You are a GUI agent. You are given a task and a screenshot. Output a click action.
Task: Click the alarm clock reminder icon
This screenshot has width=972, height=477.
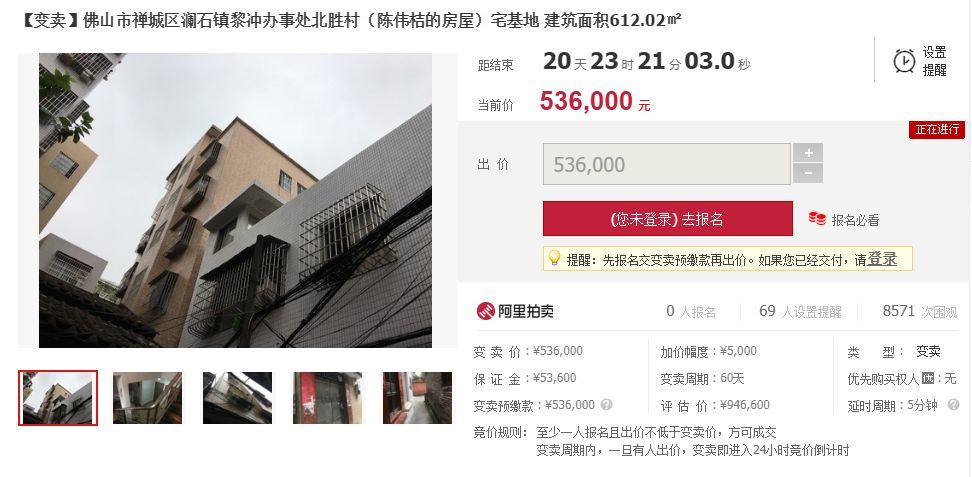pyautogui.click(x=904, y=61)
